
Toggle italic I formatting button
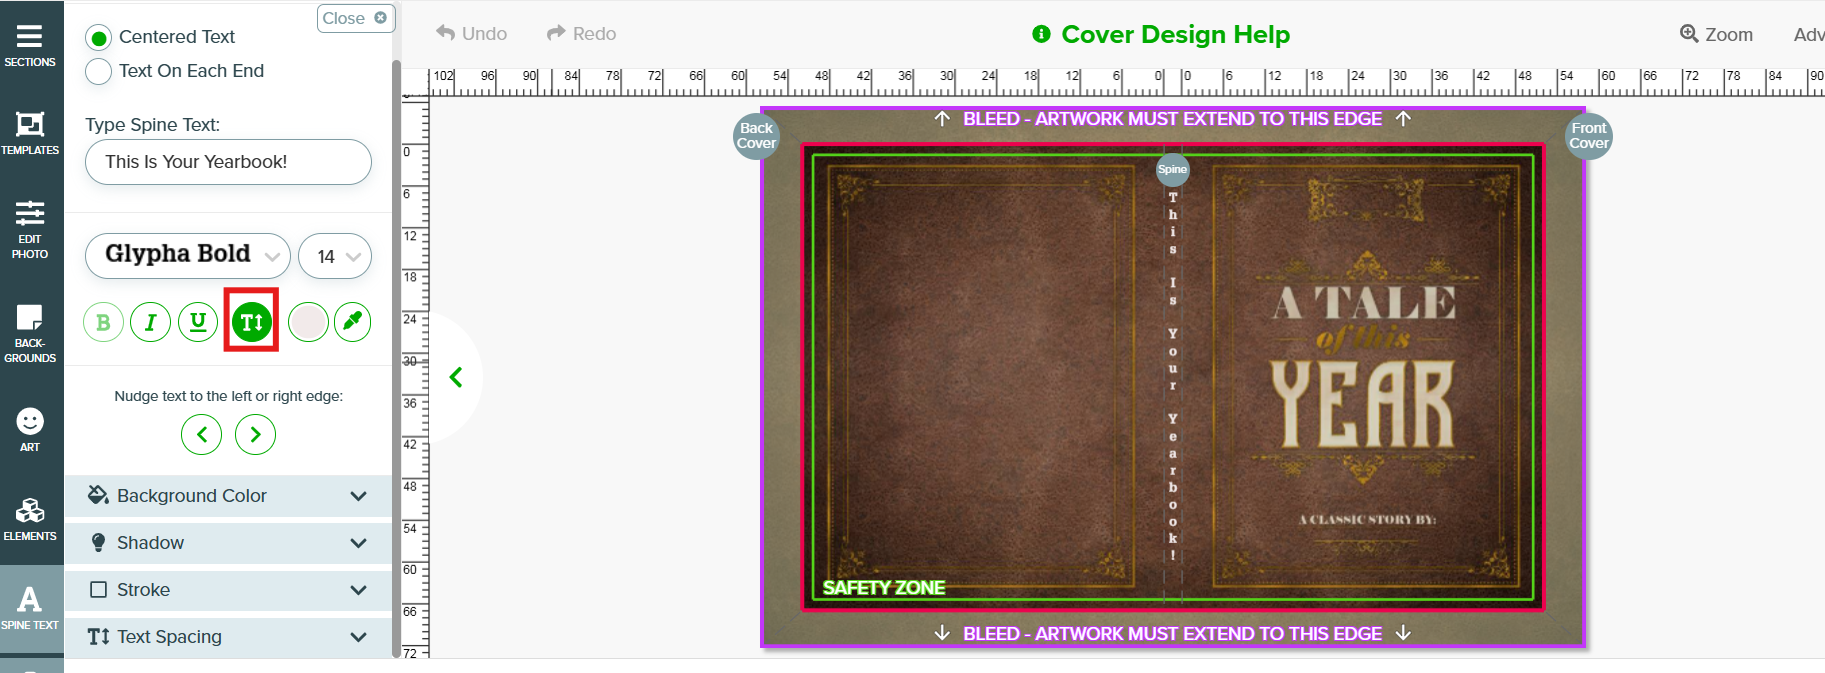coord(150,322)
